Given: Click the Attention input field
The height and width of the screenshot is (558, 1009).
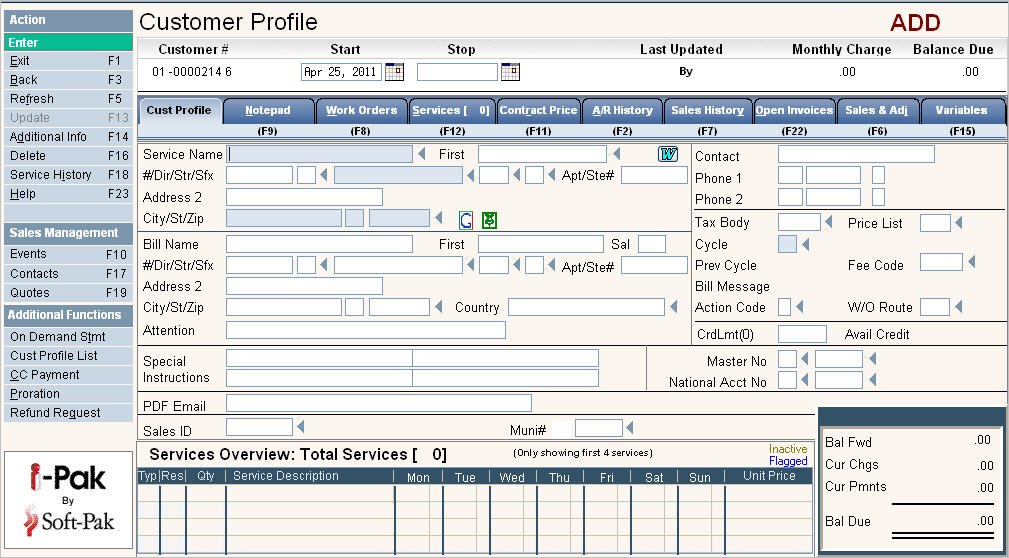Looking at the screenshot, I should coord(366,330).
